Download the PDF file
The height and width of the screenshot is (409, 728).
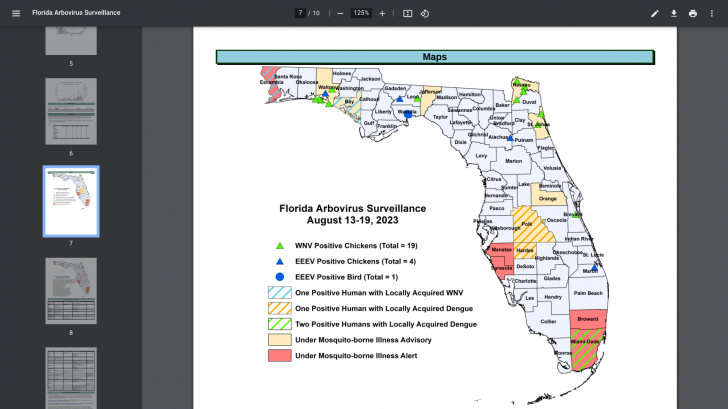click(674, 13)
